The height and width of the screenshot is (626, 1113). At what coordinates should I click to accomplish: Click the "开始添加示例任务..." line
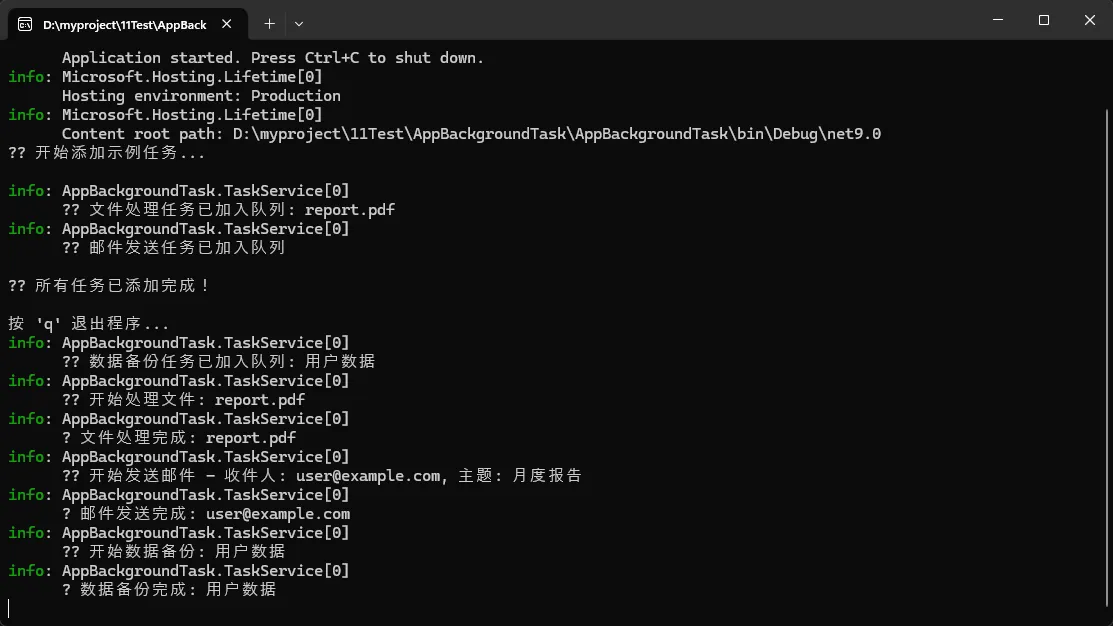(118, 153)
